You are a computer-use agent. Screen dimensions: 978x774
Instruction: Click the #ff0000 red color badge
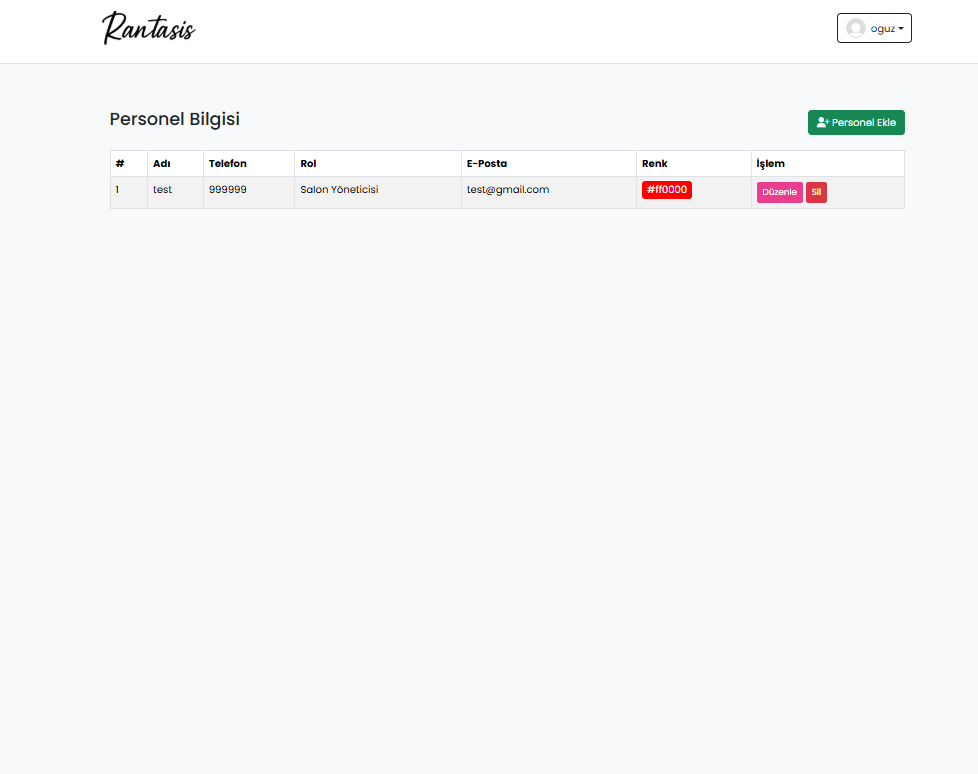pyautogui.click(x=666, y=190)
